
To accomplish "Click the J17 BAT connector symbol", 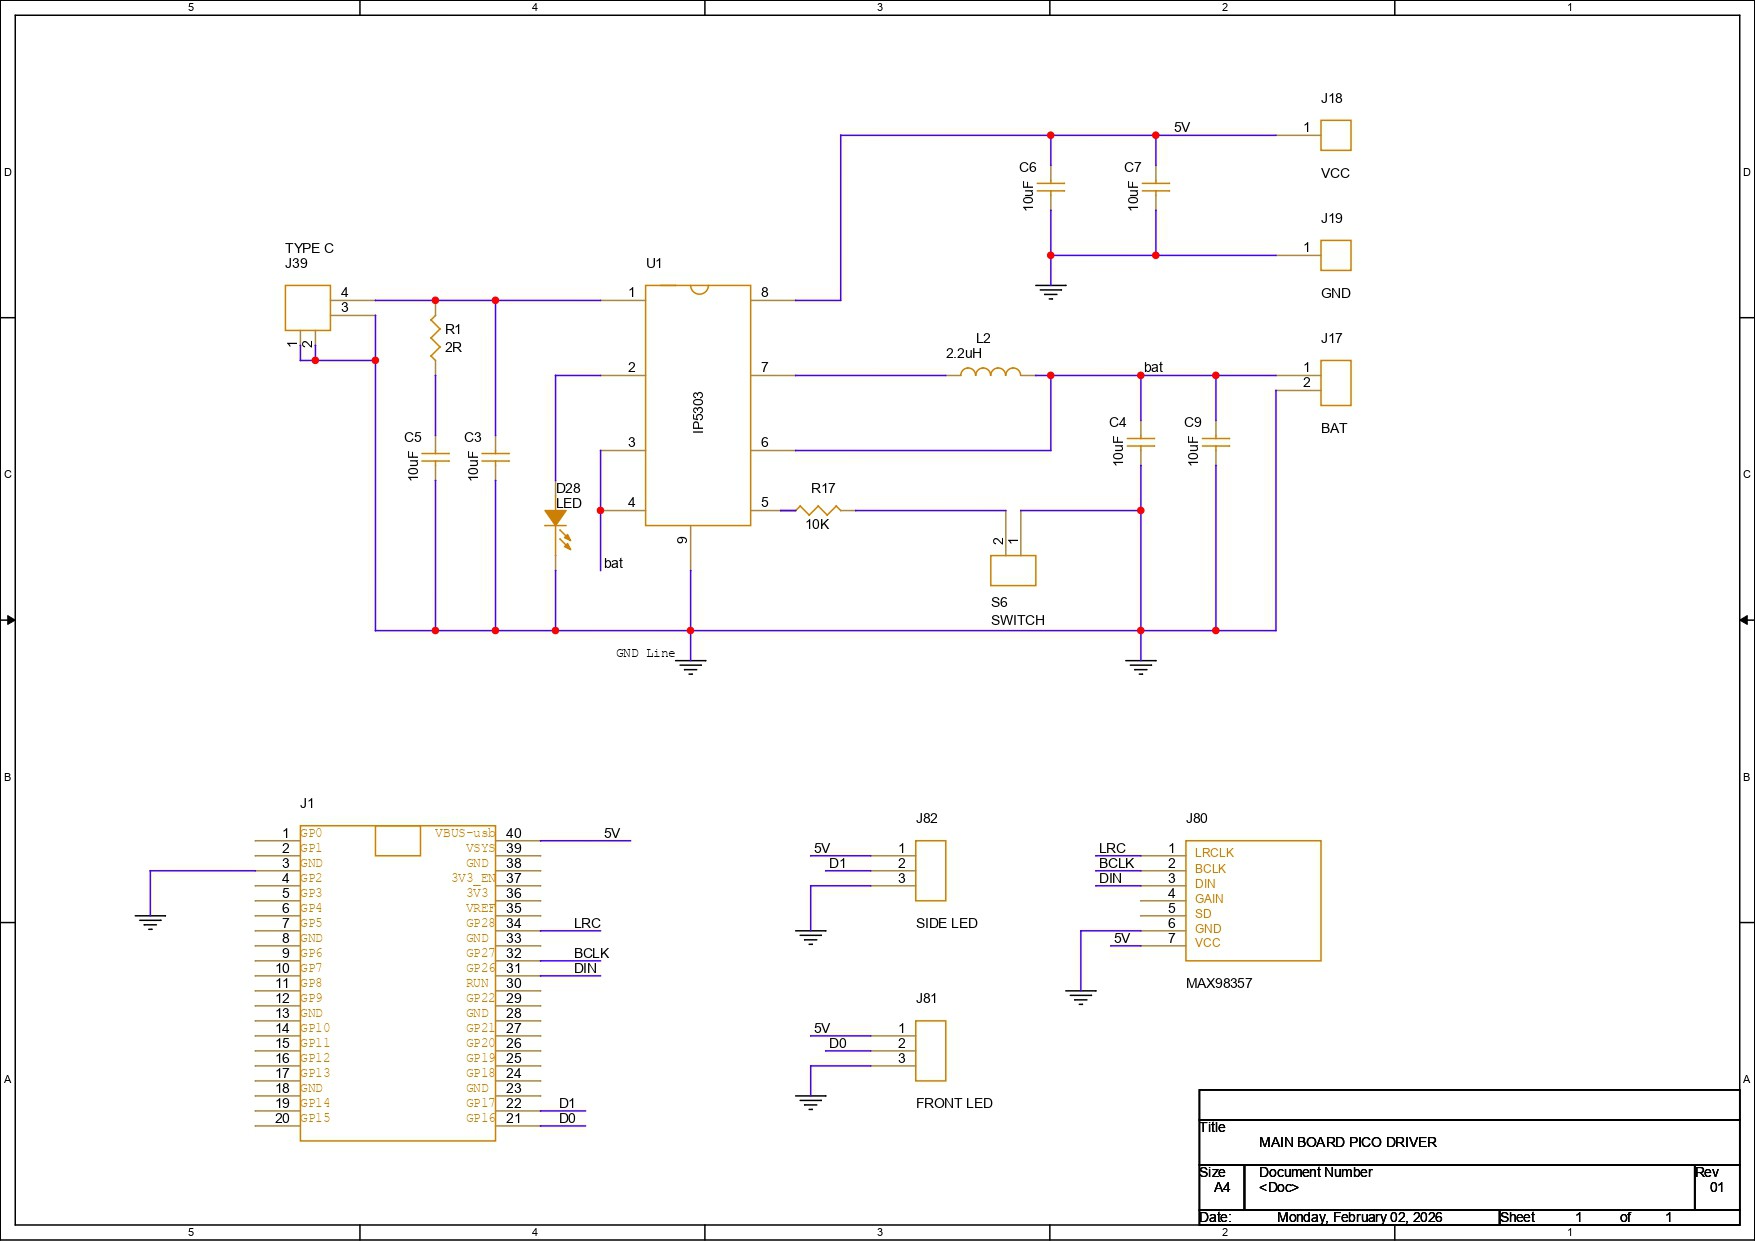I will pyautogui.click(x=1335, y=383).
